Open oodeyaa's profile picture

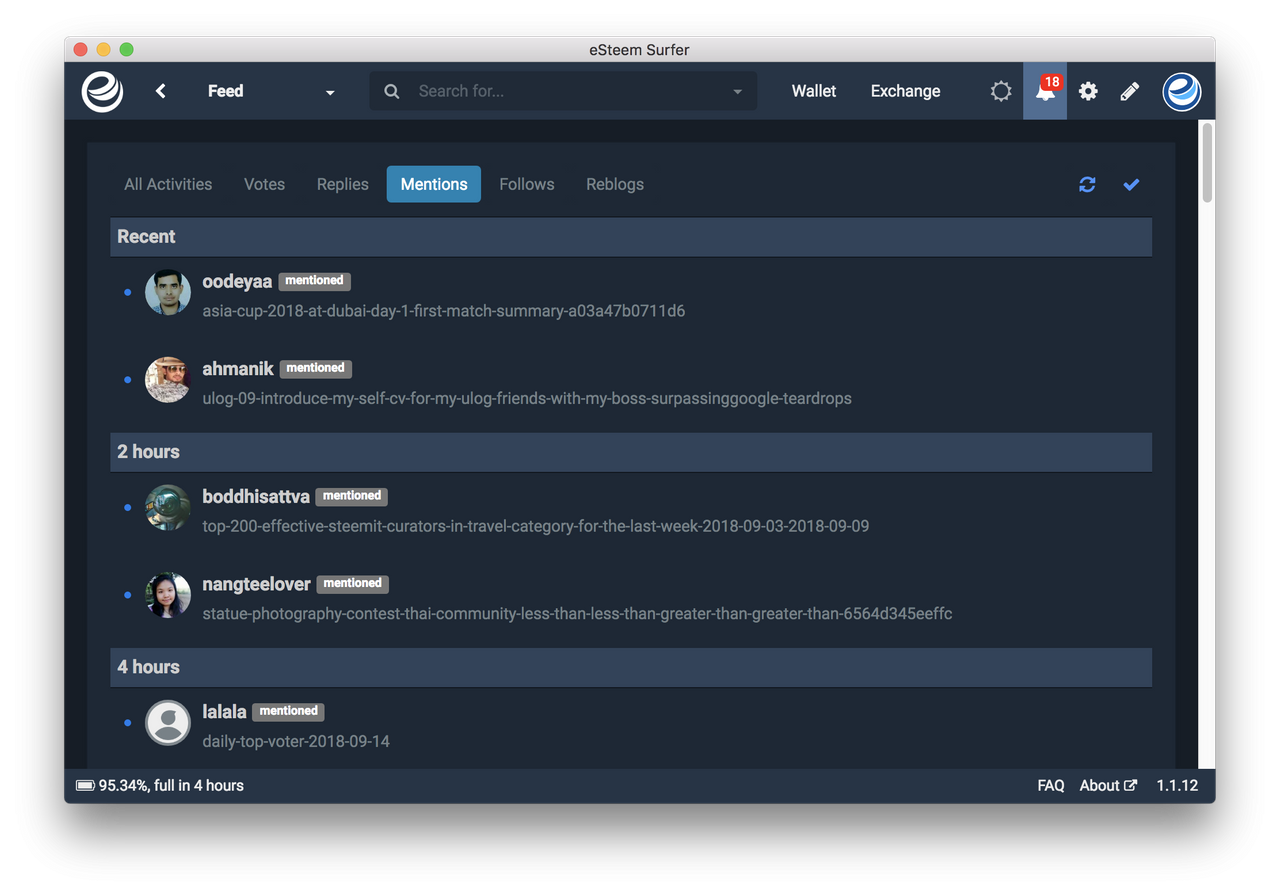167,292
